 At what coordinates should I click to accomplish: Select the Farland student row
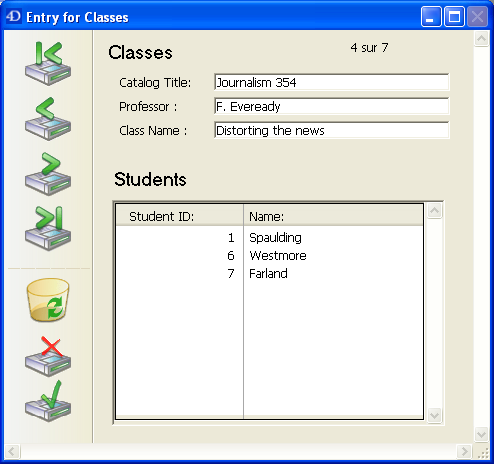tap(269, 274)
